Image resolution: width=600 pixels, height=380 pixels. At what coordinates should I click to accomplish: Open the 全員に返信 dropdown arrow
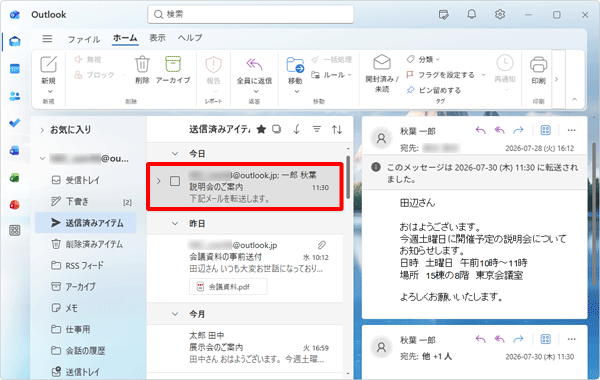click(x=256, y=91)
